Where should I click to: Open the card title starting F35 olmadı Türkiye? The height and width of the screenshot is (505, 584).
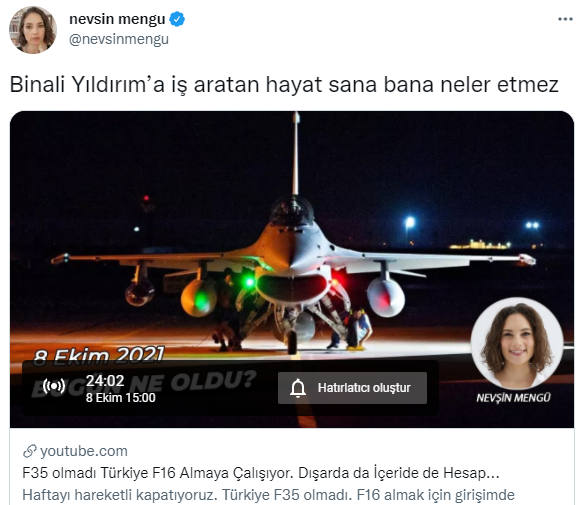point(261,473)
